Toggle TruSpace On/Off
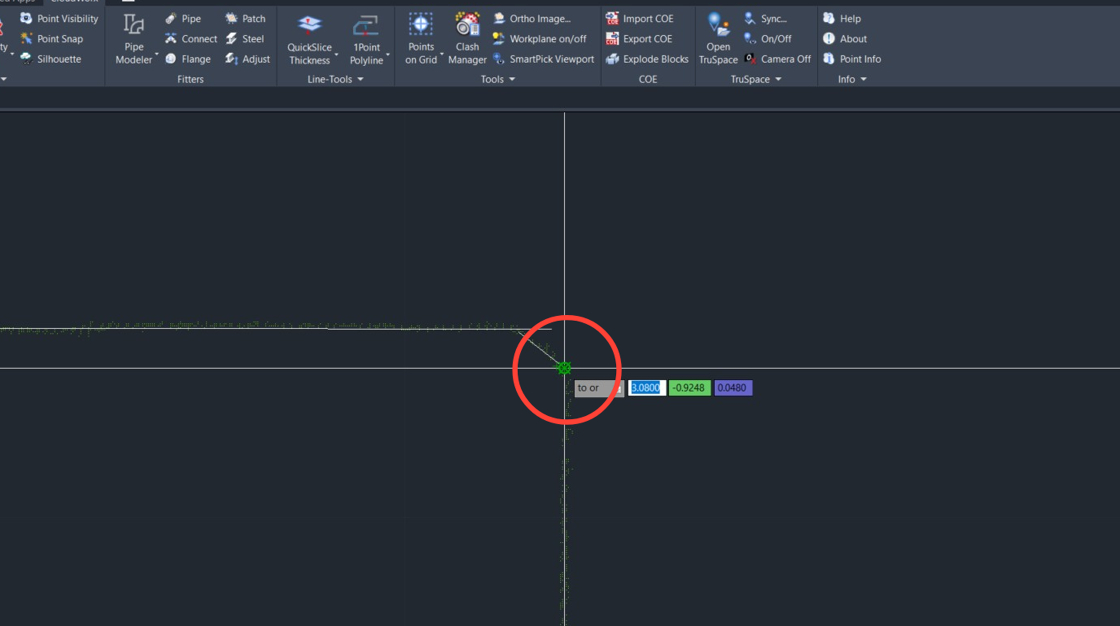Image resolution: width=1120 pixels, height=626 pixels. point(767,39)
